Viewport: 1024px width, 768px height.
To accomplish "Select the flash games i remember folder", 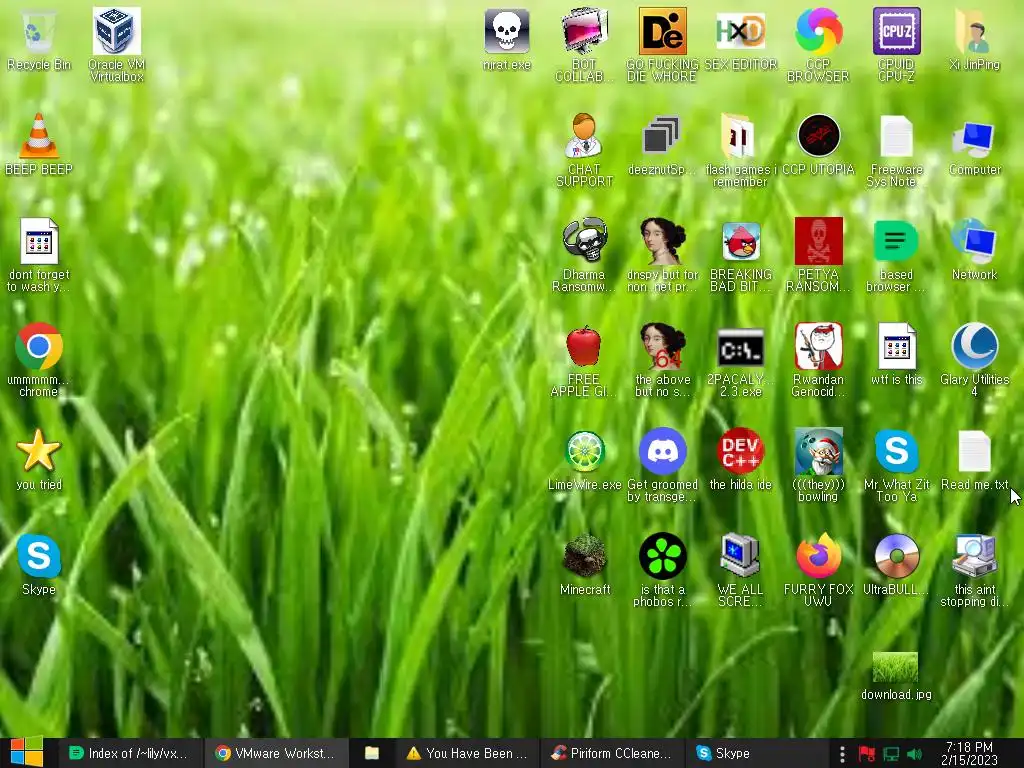I will pyautogui.click(x=739, y=136).
